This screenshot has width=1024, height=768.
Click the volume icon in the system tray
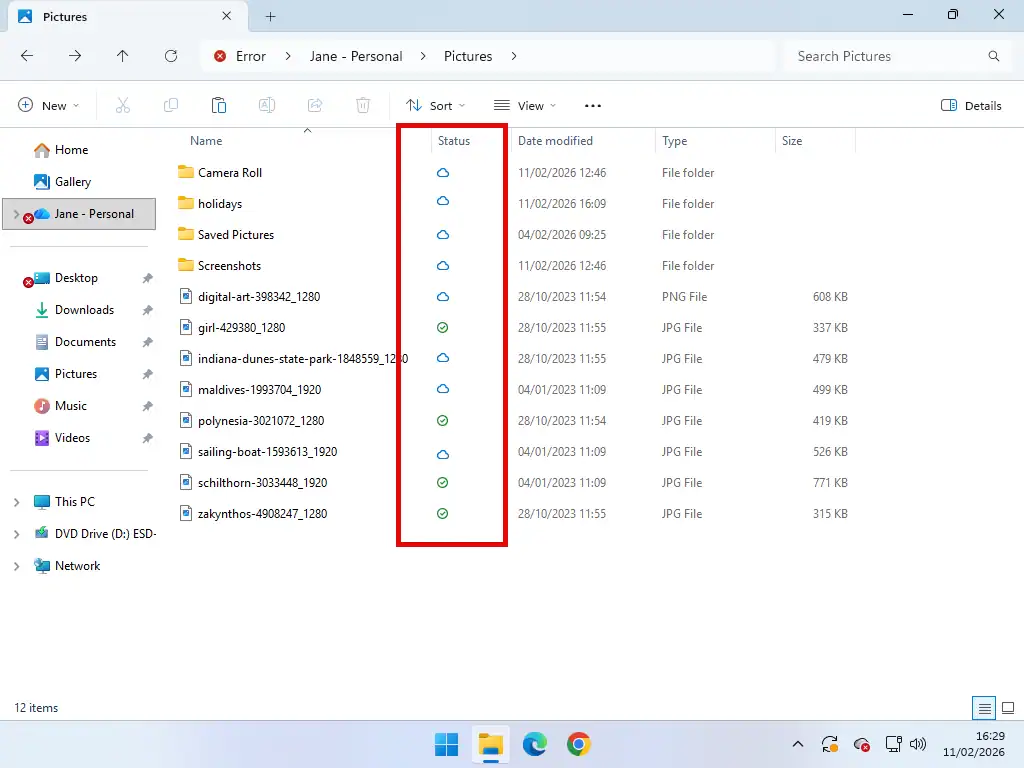(x=918, y=744)
